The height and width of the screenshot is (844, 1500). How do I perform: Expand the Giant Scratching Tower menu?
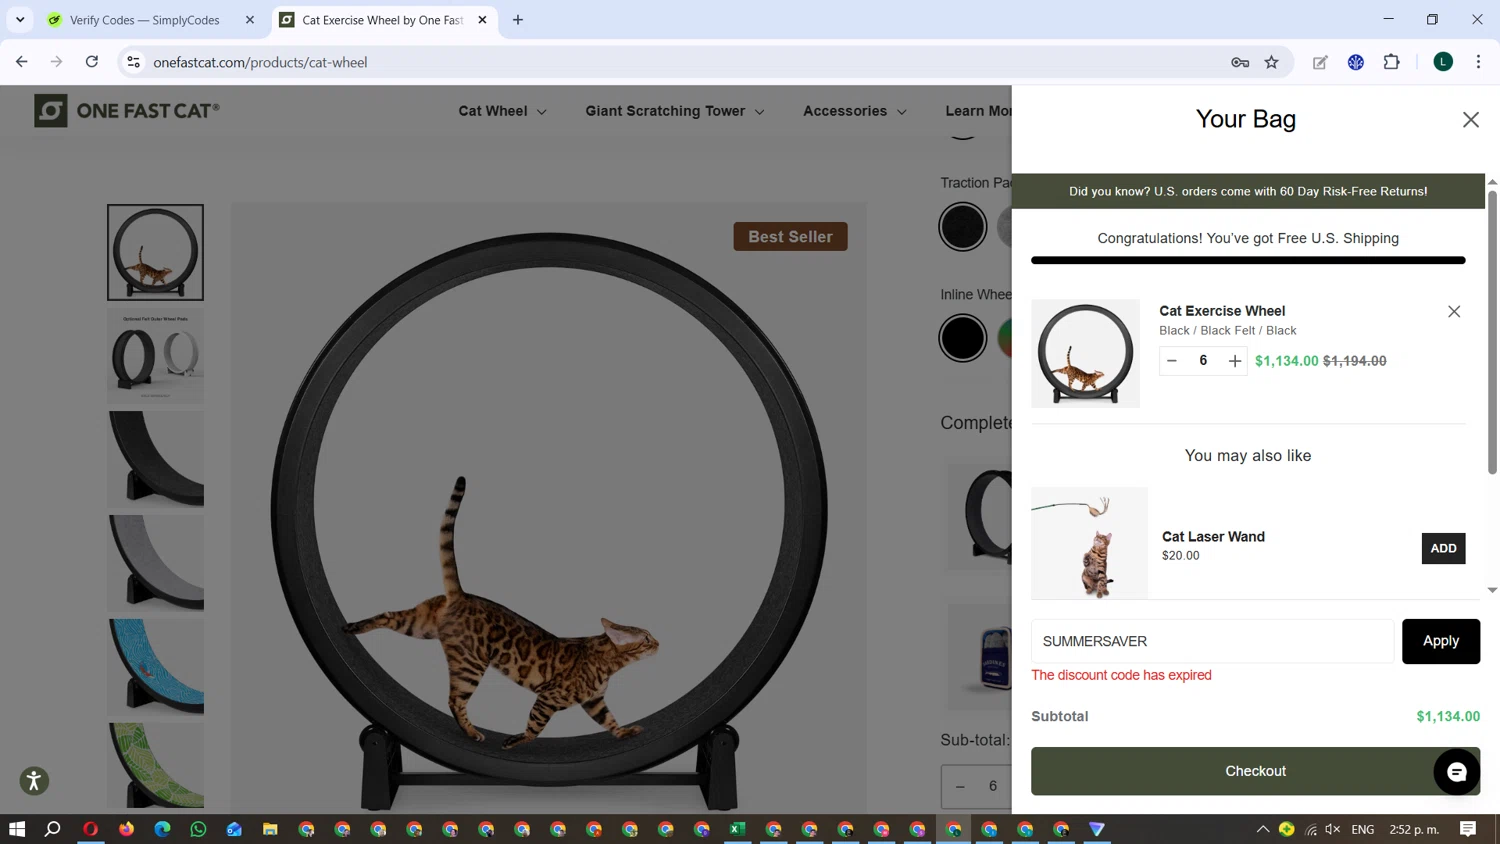(x=675, y=111)
